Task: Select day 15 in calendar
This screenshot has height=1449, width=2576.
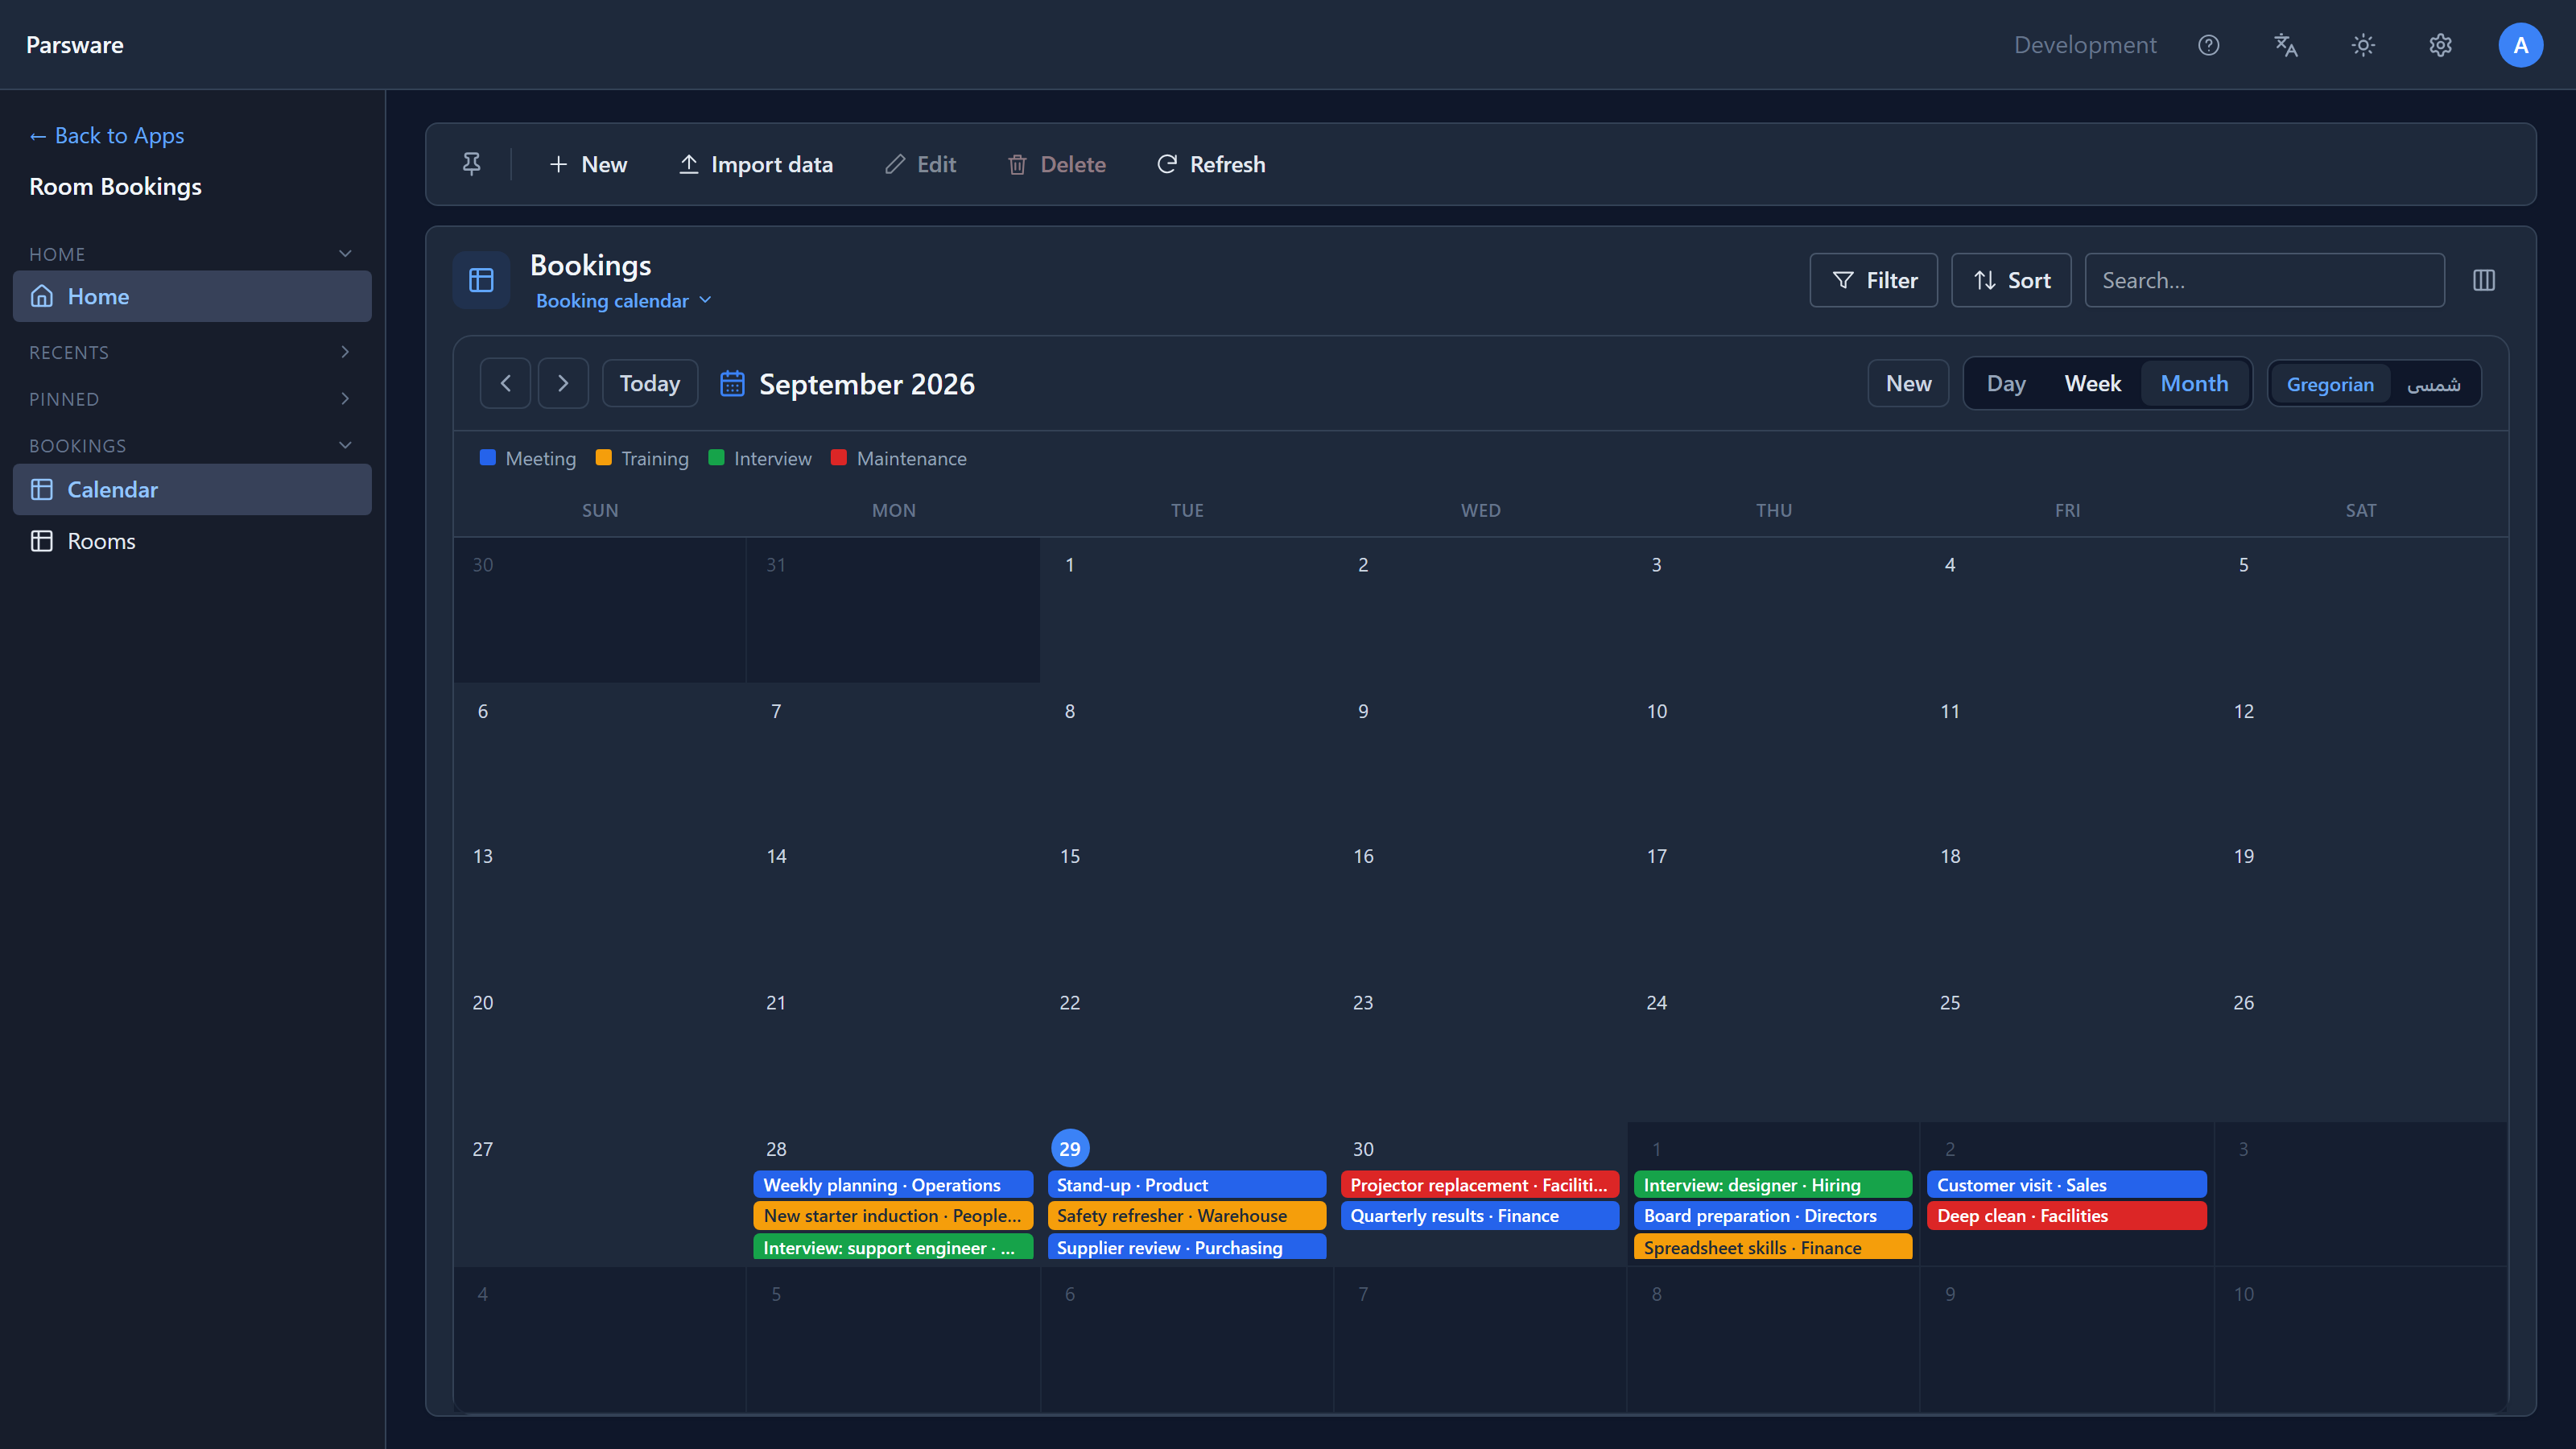Action: (1070, 856)
